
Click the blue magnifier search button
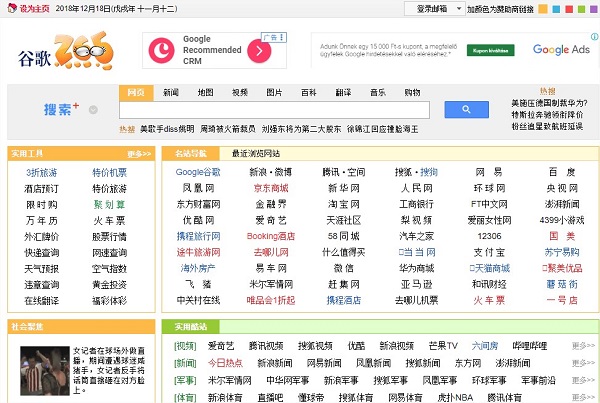(x=466, y=109)
